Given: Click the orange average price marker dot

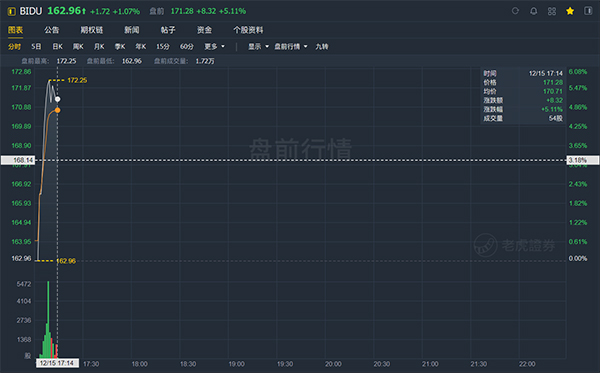Looking at the screenshot, I should tap(57, 110).
